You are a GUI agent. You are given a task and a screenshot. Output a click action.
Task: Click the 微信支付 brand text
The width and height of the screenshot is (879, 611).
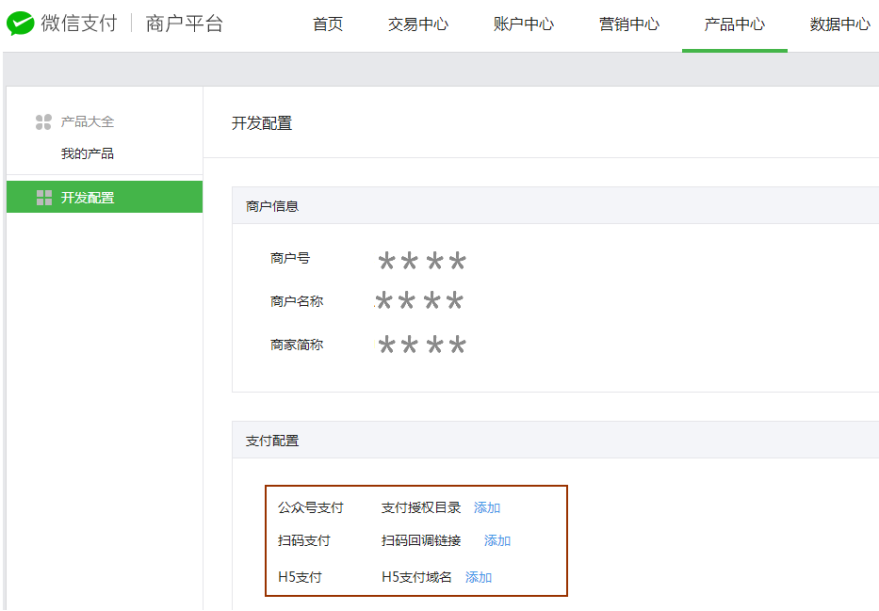79,24
